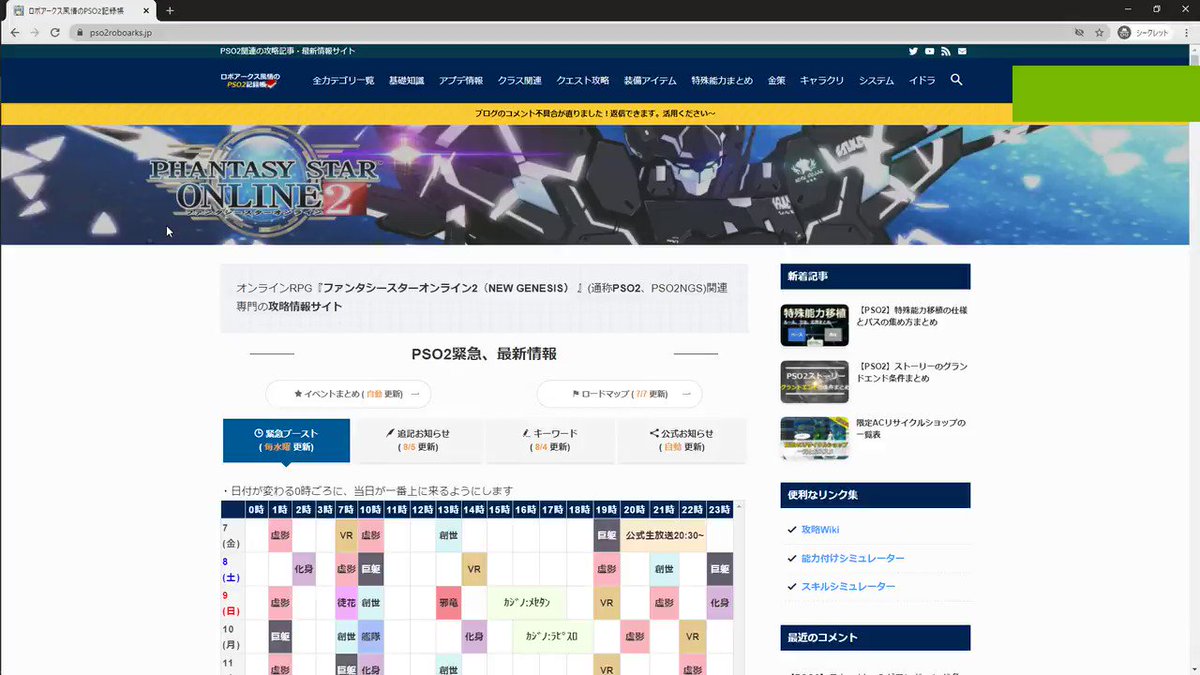Open the イベントまとめ button
Viewport: 1200px width, 675px height.
coord(348,394)
